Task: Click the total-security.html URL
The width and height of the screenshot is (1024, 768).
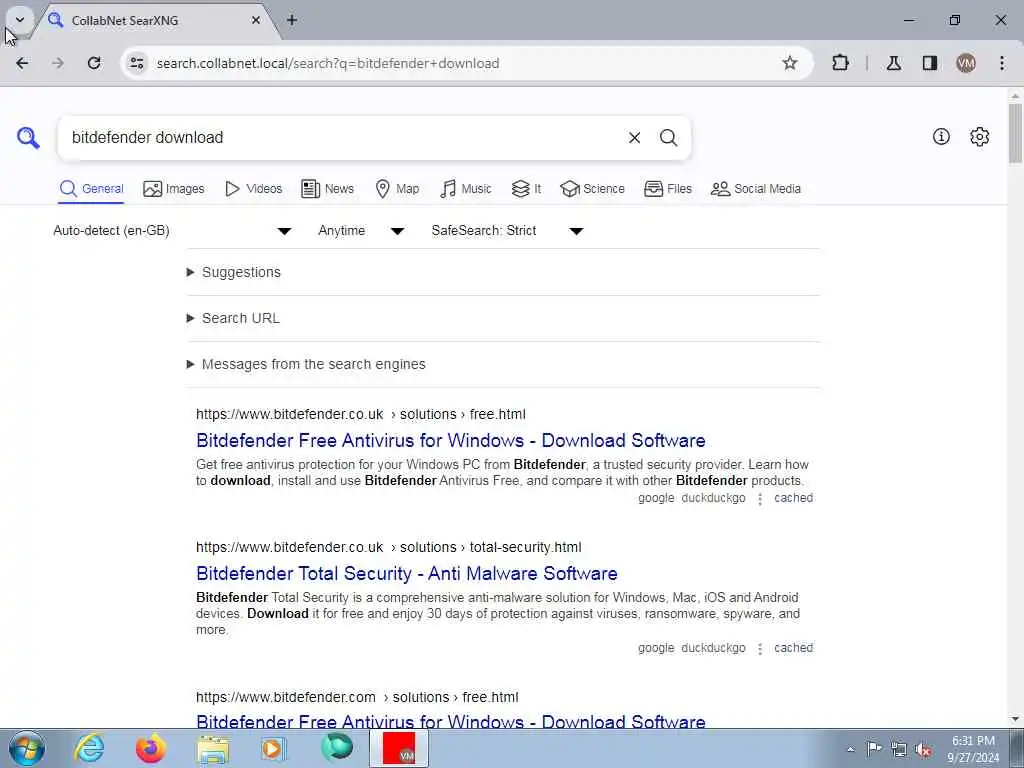Action: pyautogui.click(x=389, y=547)
